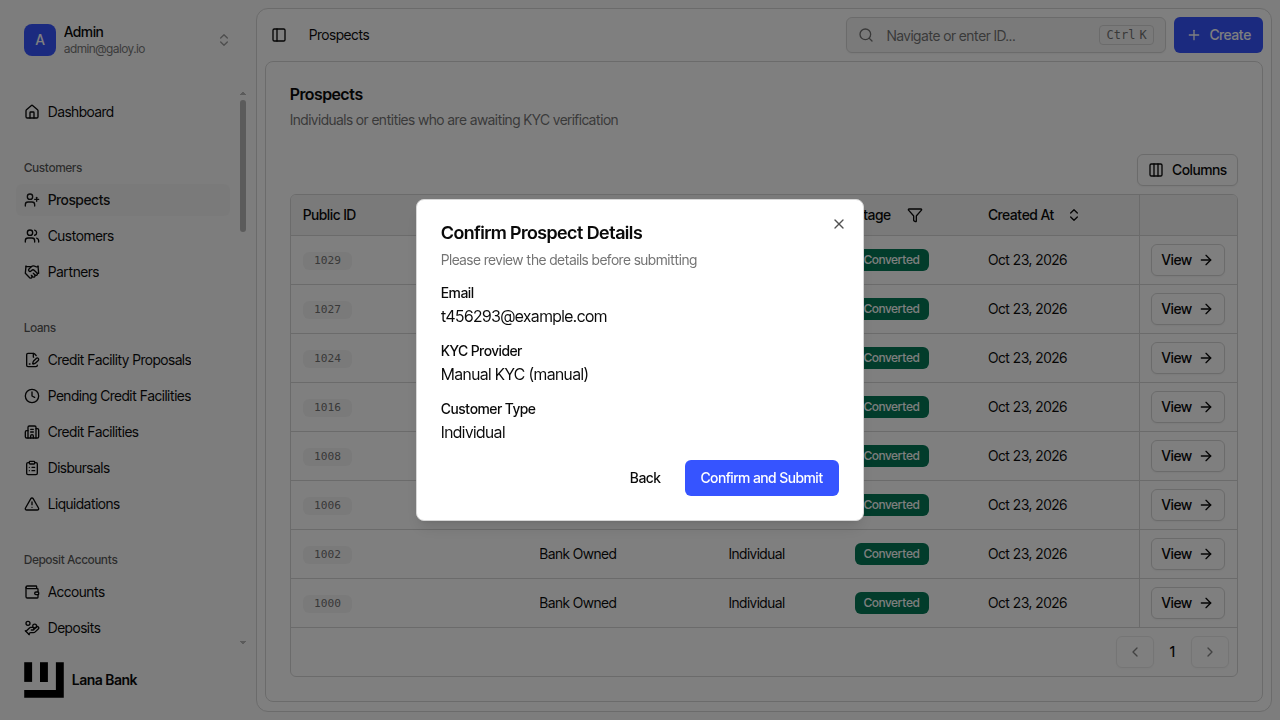
Task: Toggle the sidebar panel icon
Action: pos(279,35)
